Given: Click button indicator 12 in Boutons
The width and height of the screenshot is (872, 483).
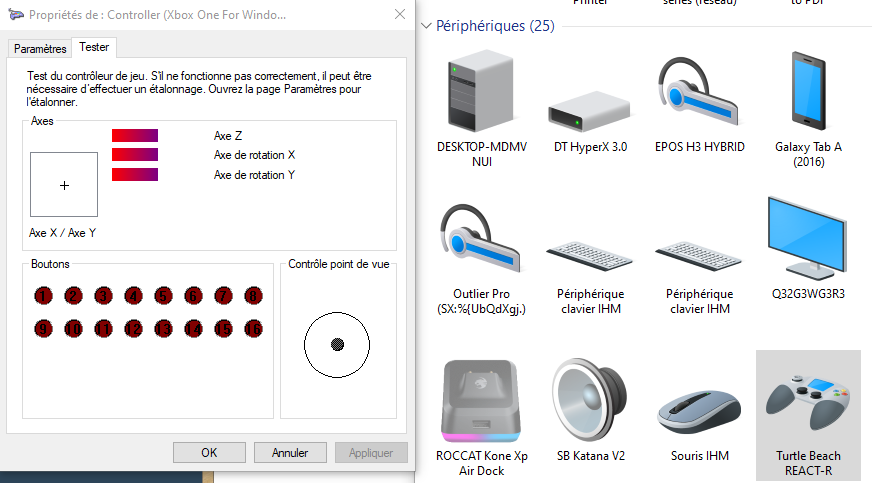Looking at the screenshot, I should (133, 328).
